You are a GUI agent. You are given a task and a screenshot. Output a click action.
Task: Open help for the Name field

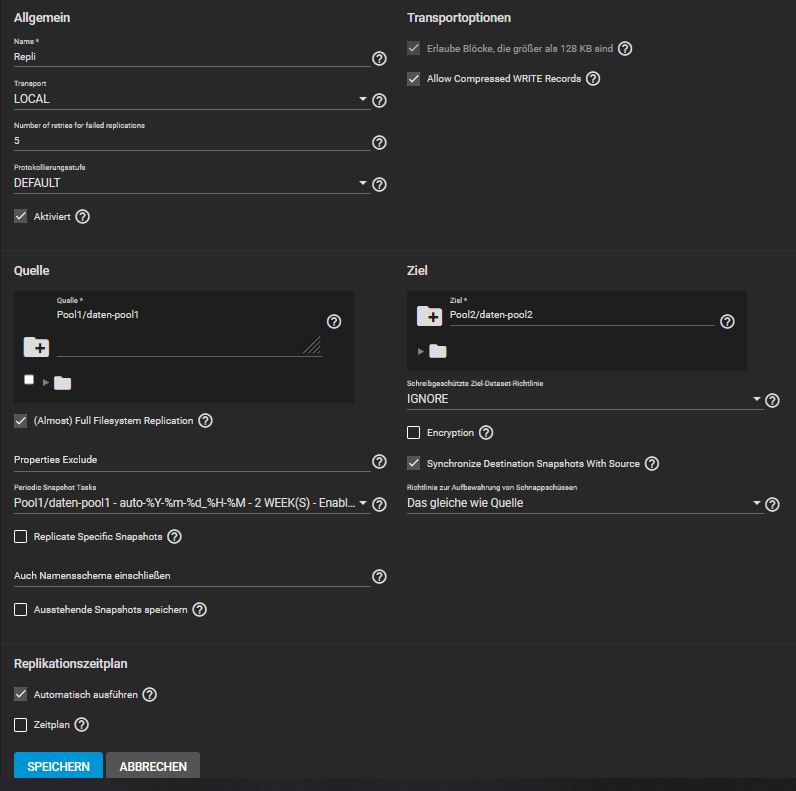pyautogui.click(x=379, y=58)
